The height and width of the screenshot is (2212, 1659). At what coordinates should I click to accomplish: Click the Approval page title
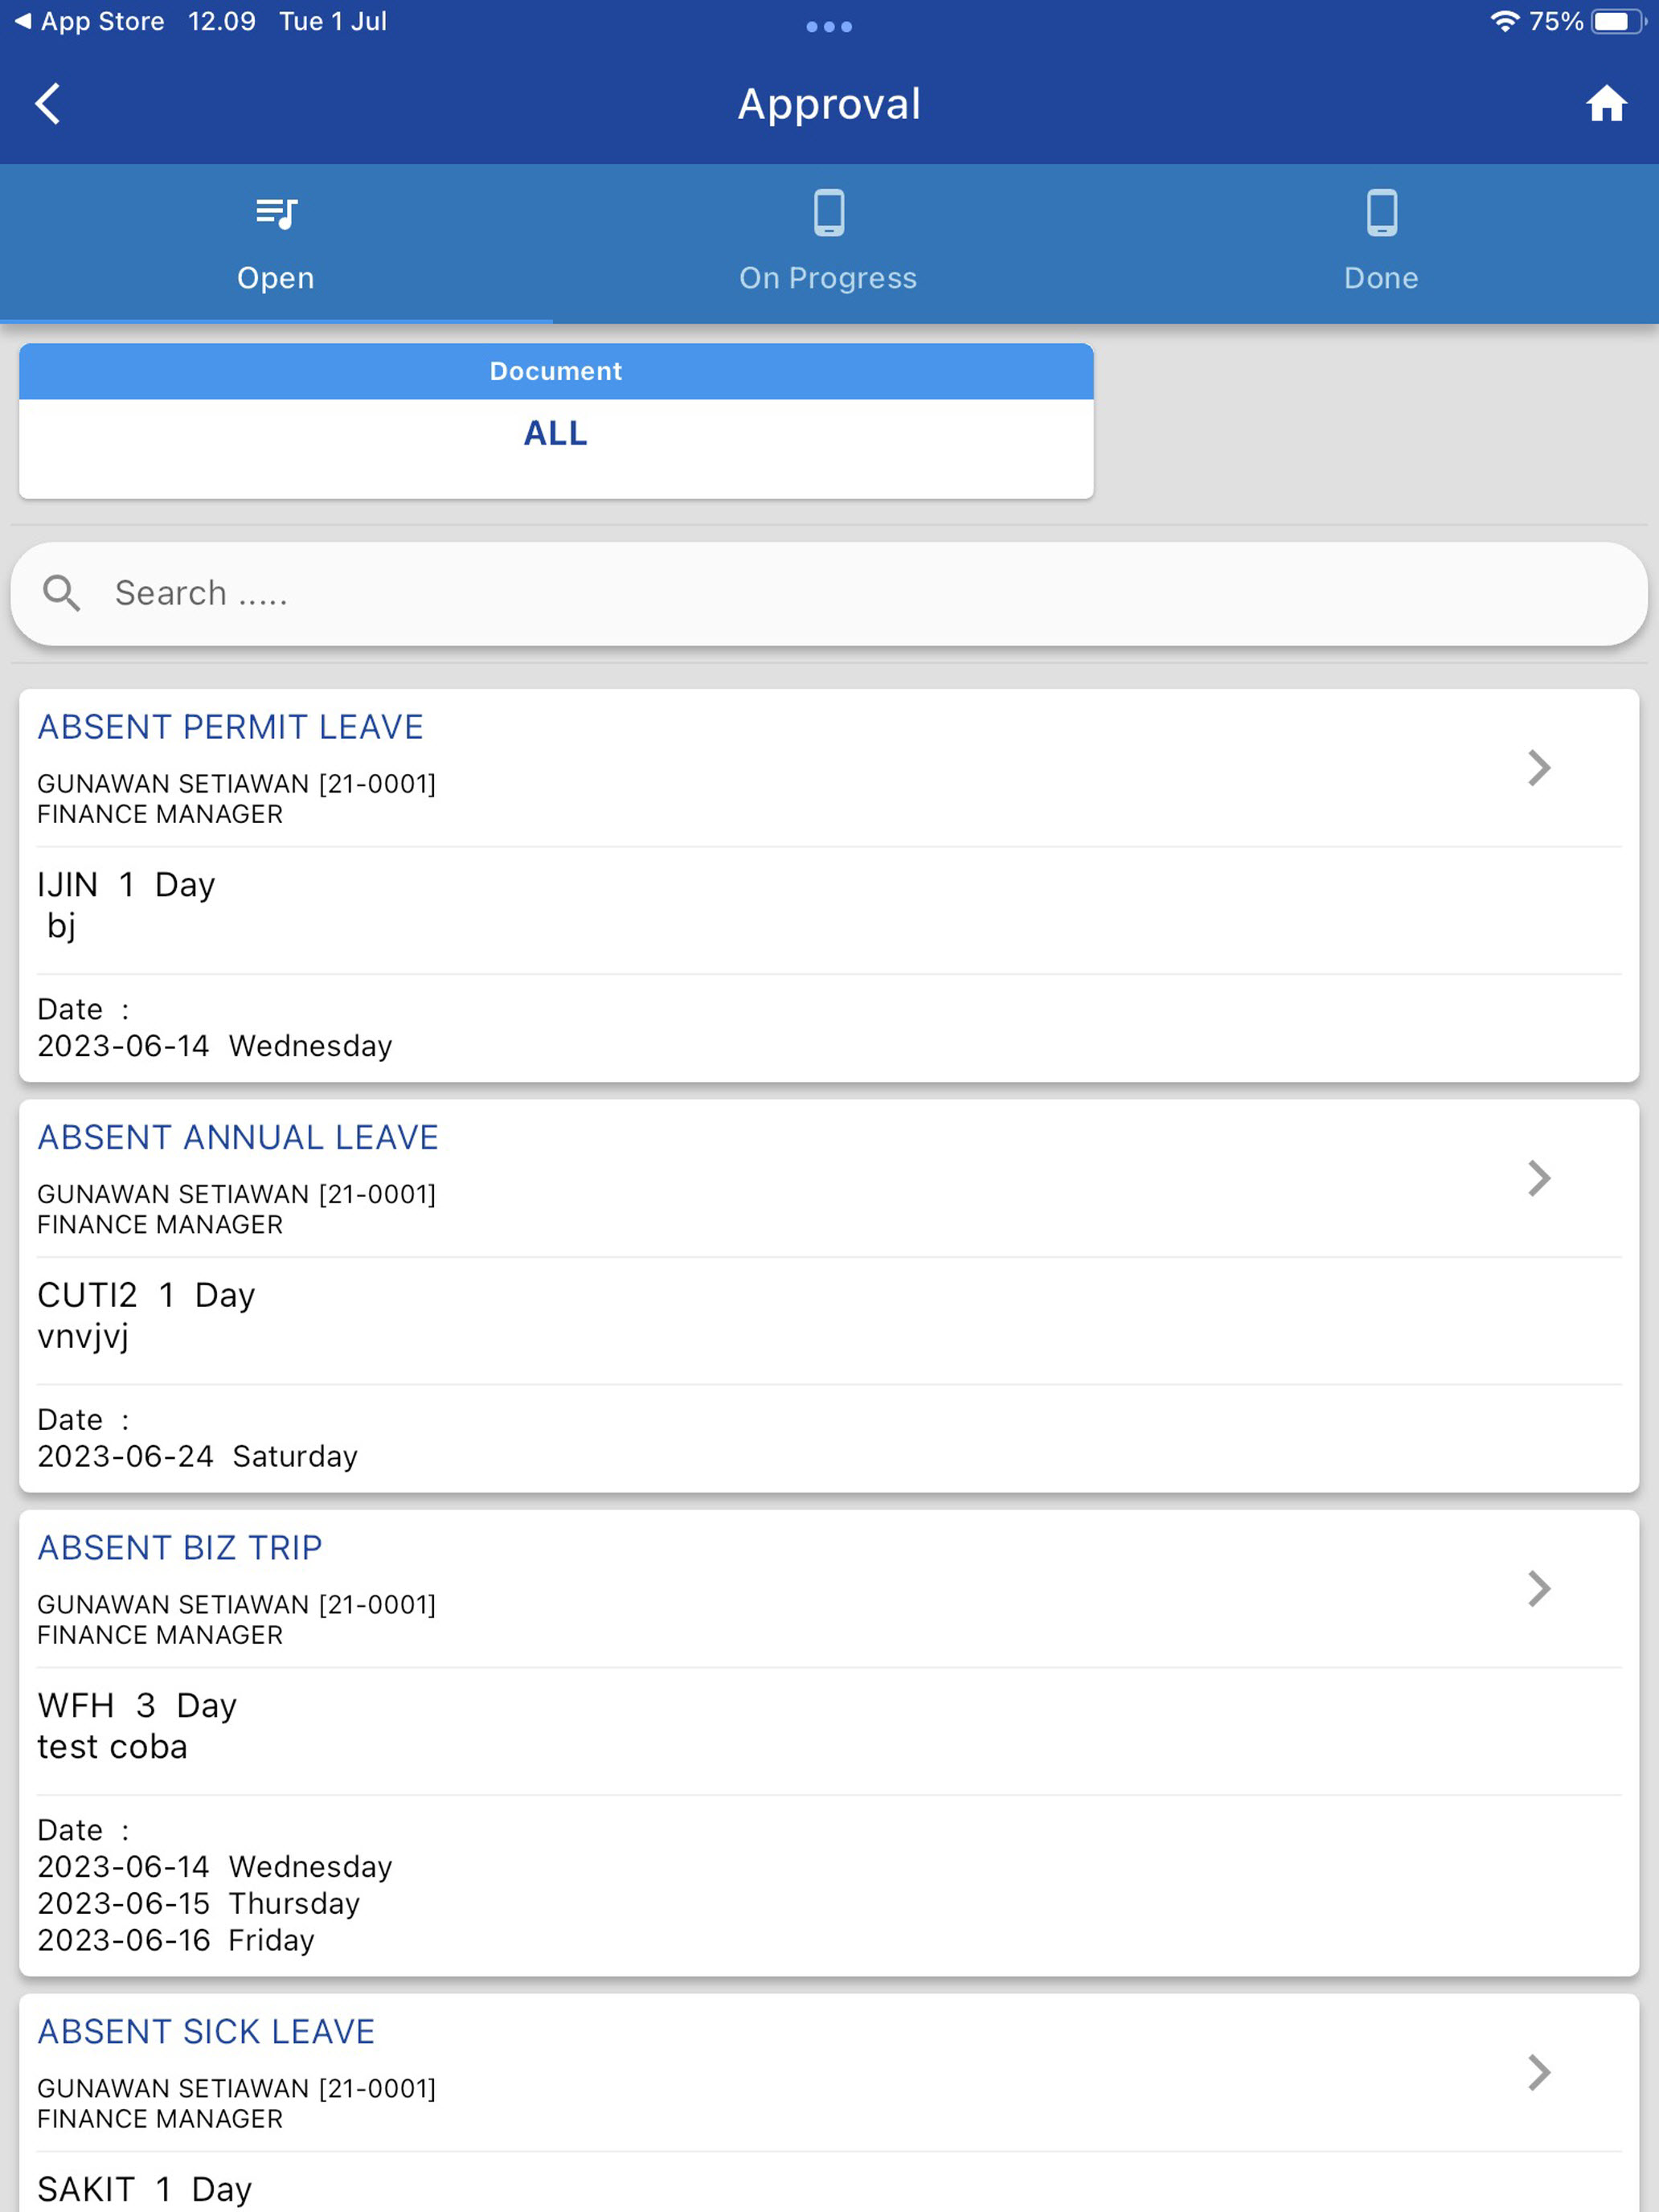coord(829,104)
